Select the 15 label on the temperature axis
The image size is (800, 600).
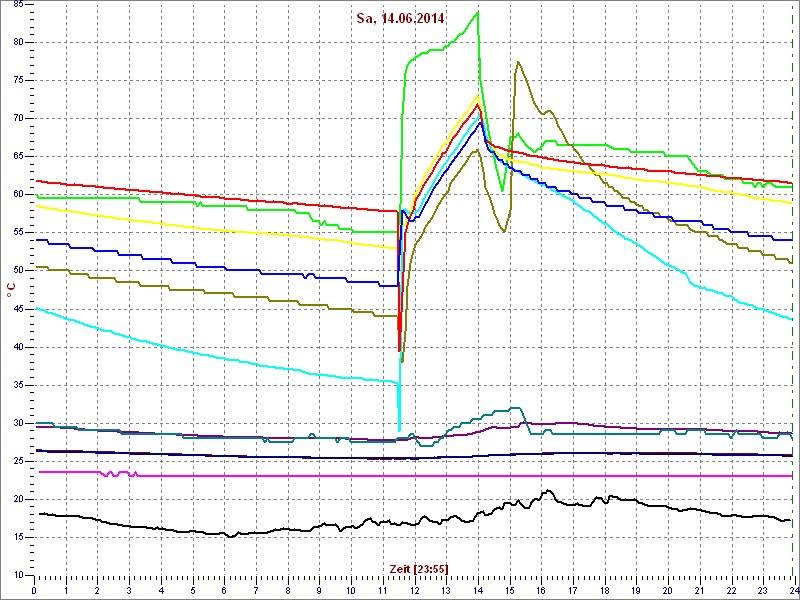click(19, 537)
